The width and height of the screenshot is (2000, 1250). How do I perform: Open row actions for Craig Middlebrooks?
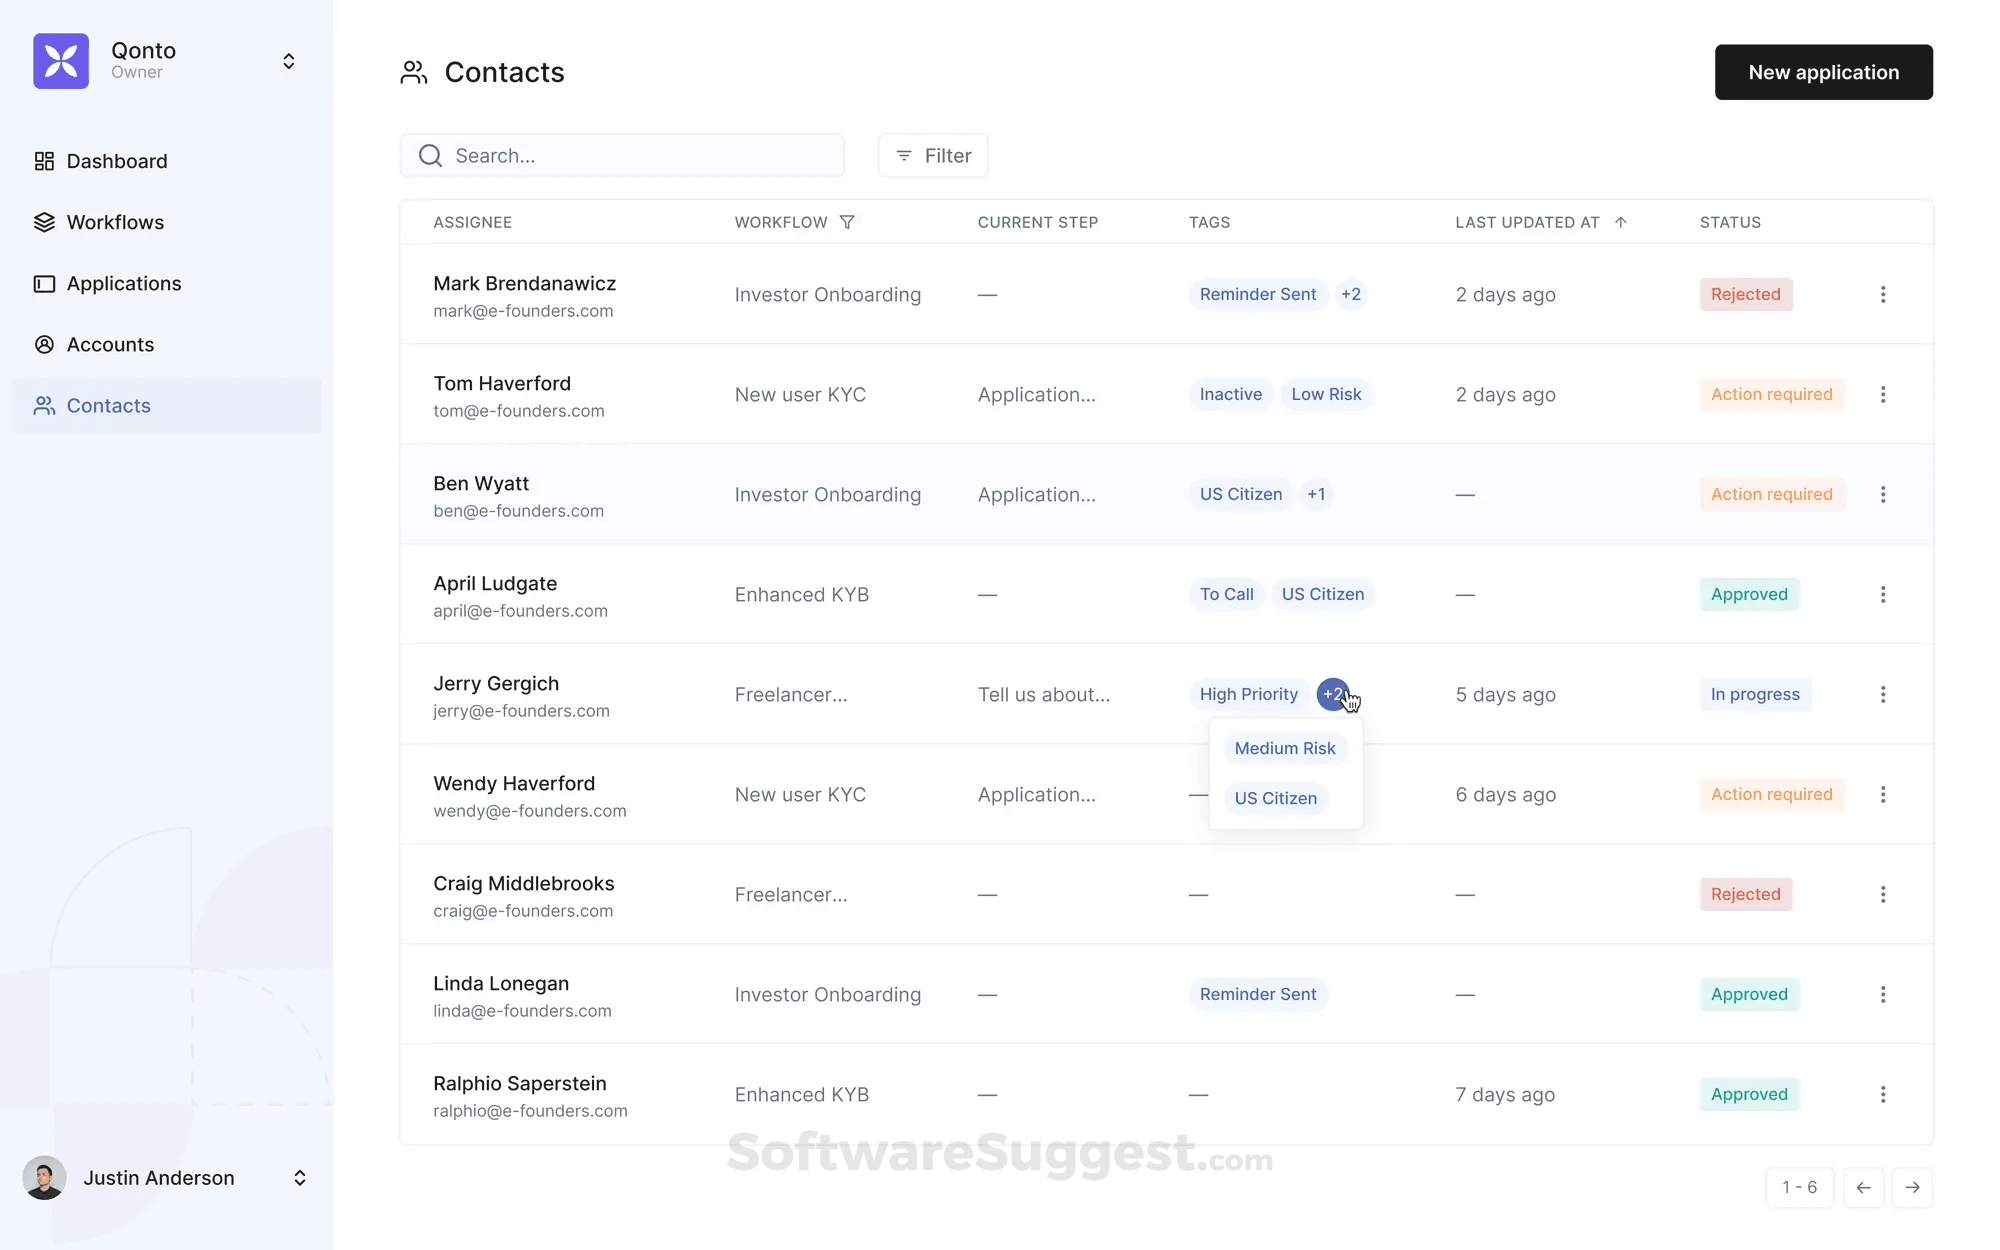[1883, 894]
